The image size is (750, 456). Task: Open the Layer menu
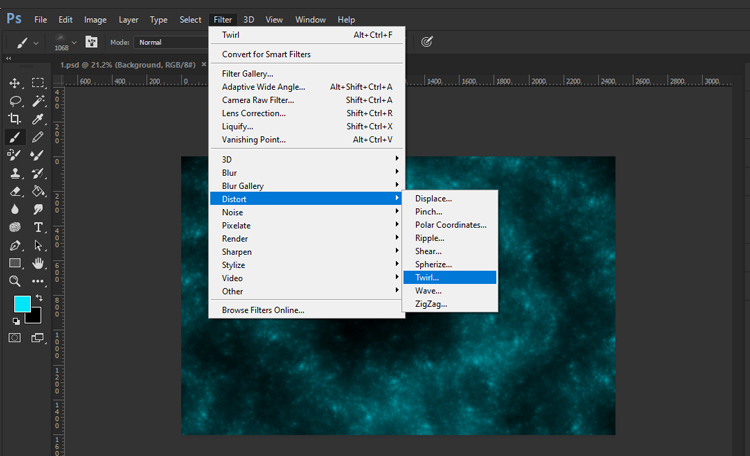pos(128,20)
